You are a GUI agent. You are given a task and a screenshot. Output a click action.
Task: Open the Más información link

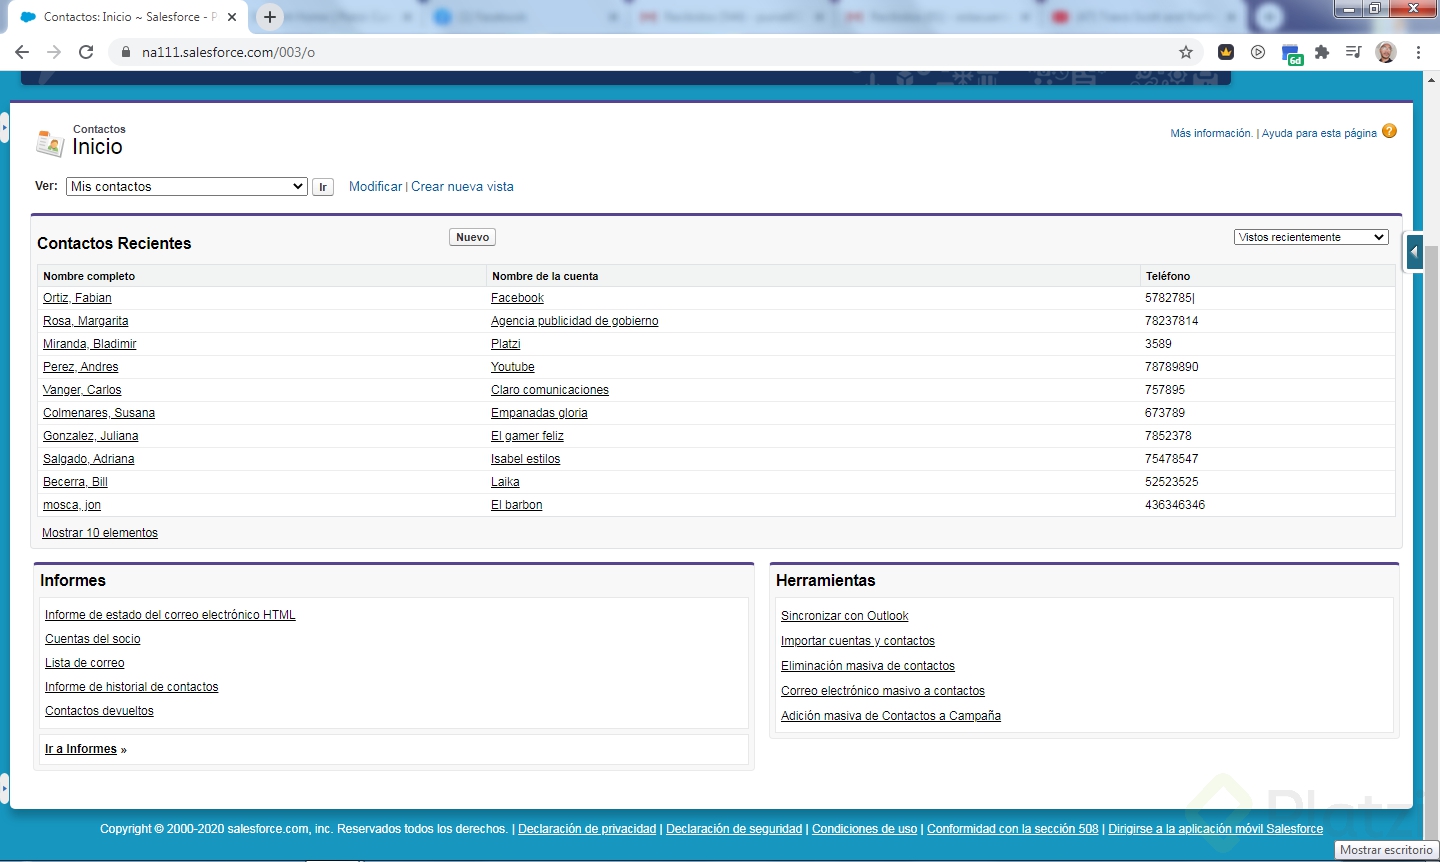(1211, 133)
